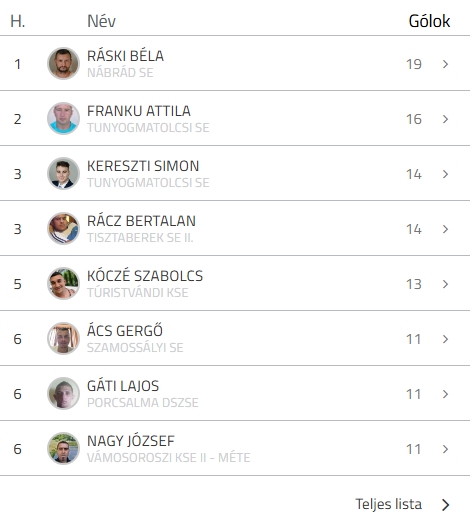The width and height of the screenshot is (474, 512).
Task: Click the Név column header
Action: coord(101,21)
